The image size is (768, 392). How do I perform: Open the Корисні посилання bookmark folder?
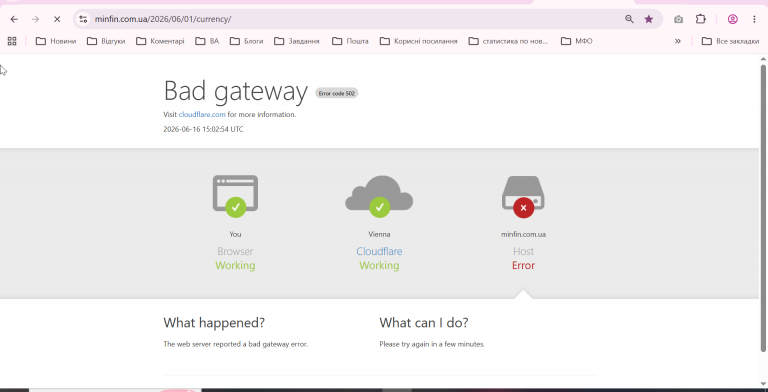pyautogui.click(x=419, y=41)
